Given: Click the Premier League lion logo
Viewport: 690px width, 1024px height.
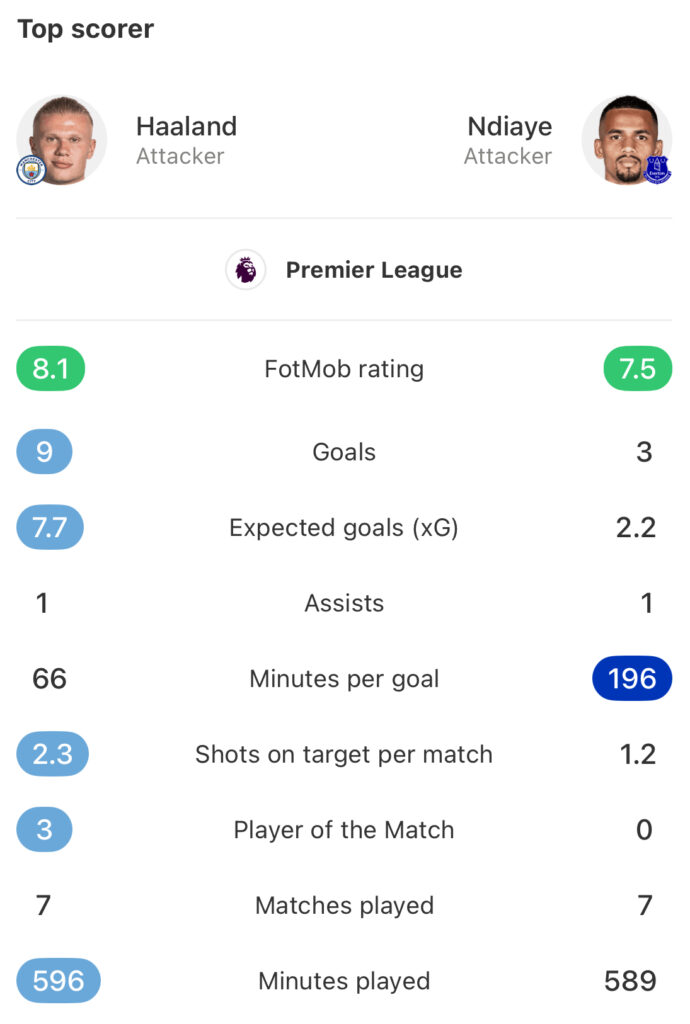Looking at the screenshot, I should [245, 270].
